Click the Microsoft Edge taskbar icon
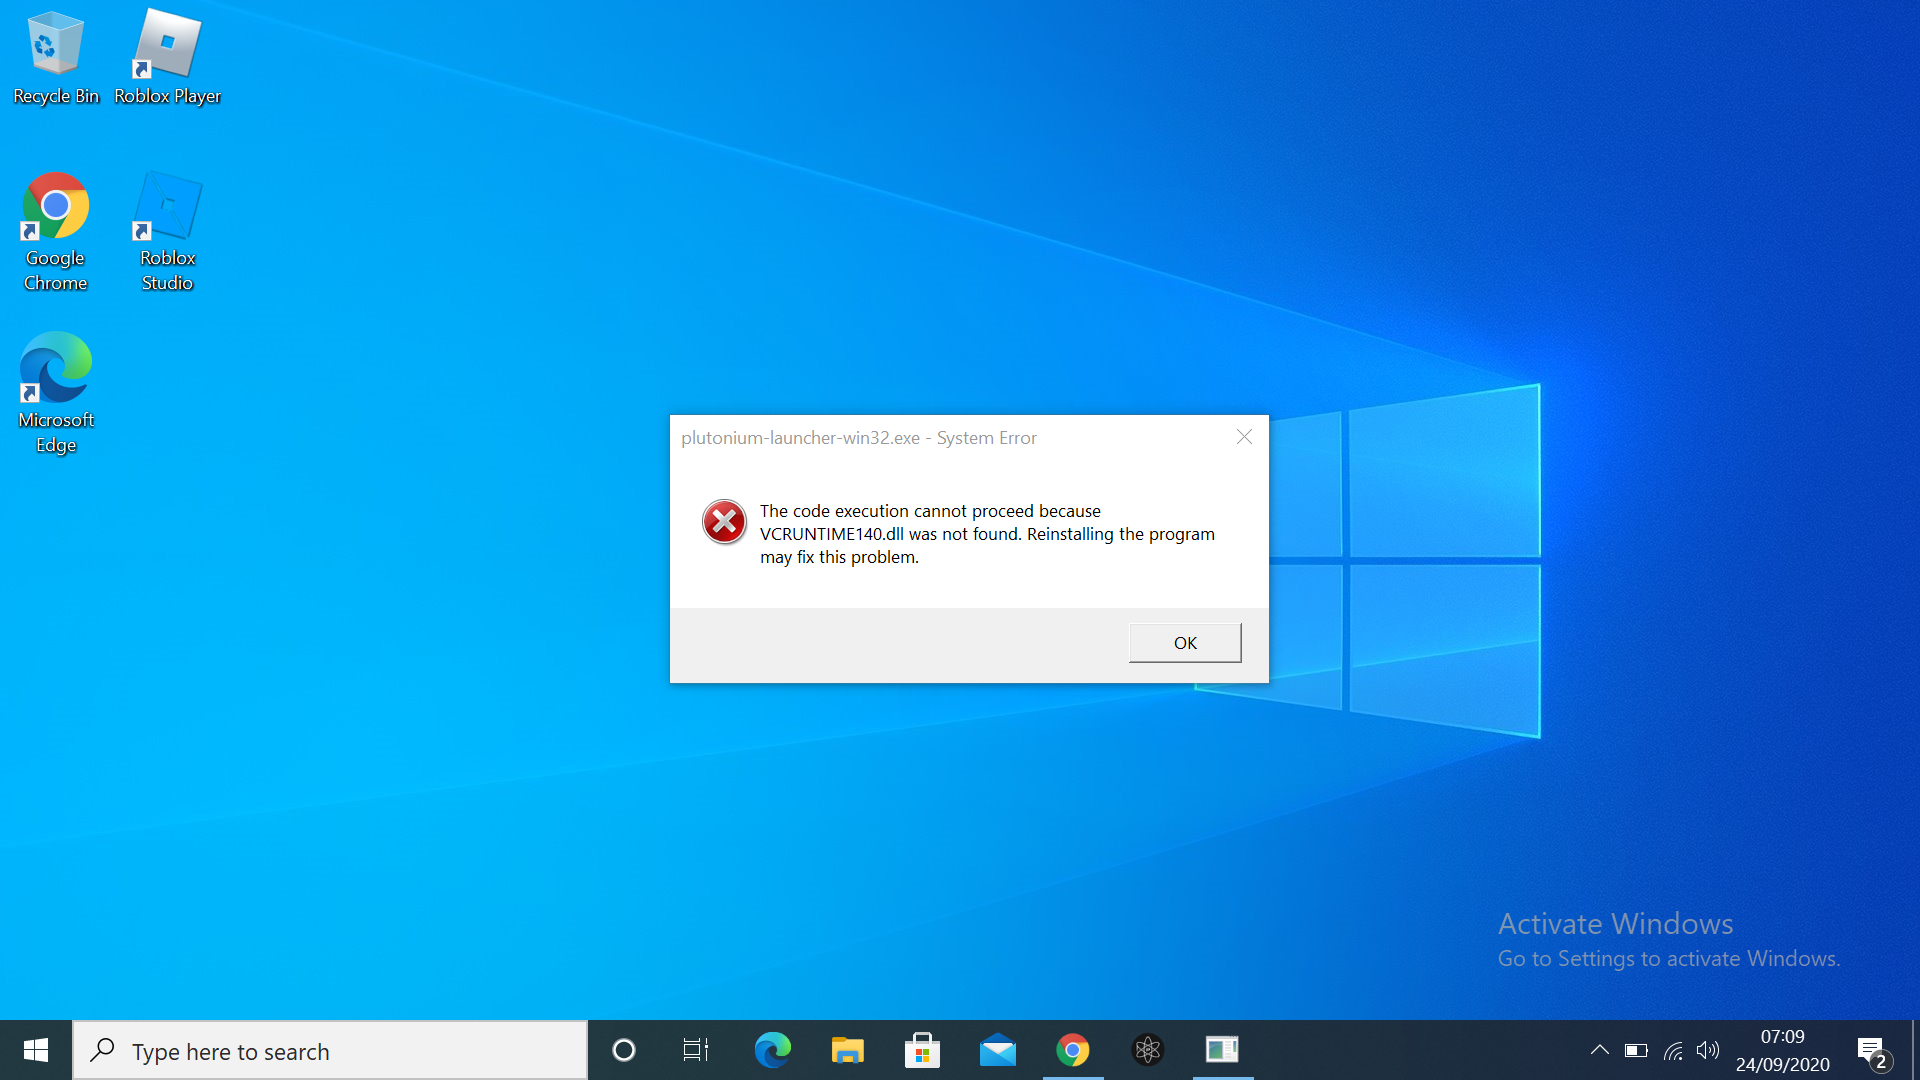1920x1080 pixels. coord(774,1051)
